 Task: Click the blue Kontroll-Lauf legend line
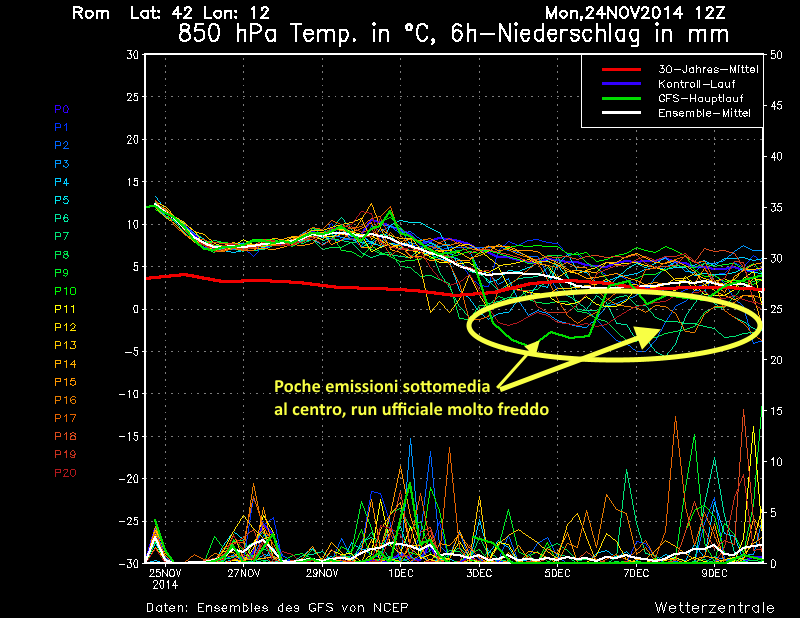621,84
